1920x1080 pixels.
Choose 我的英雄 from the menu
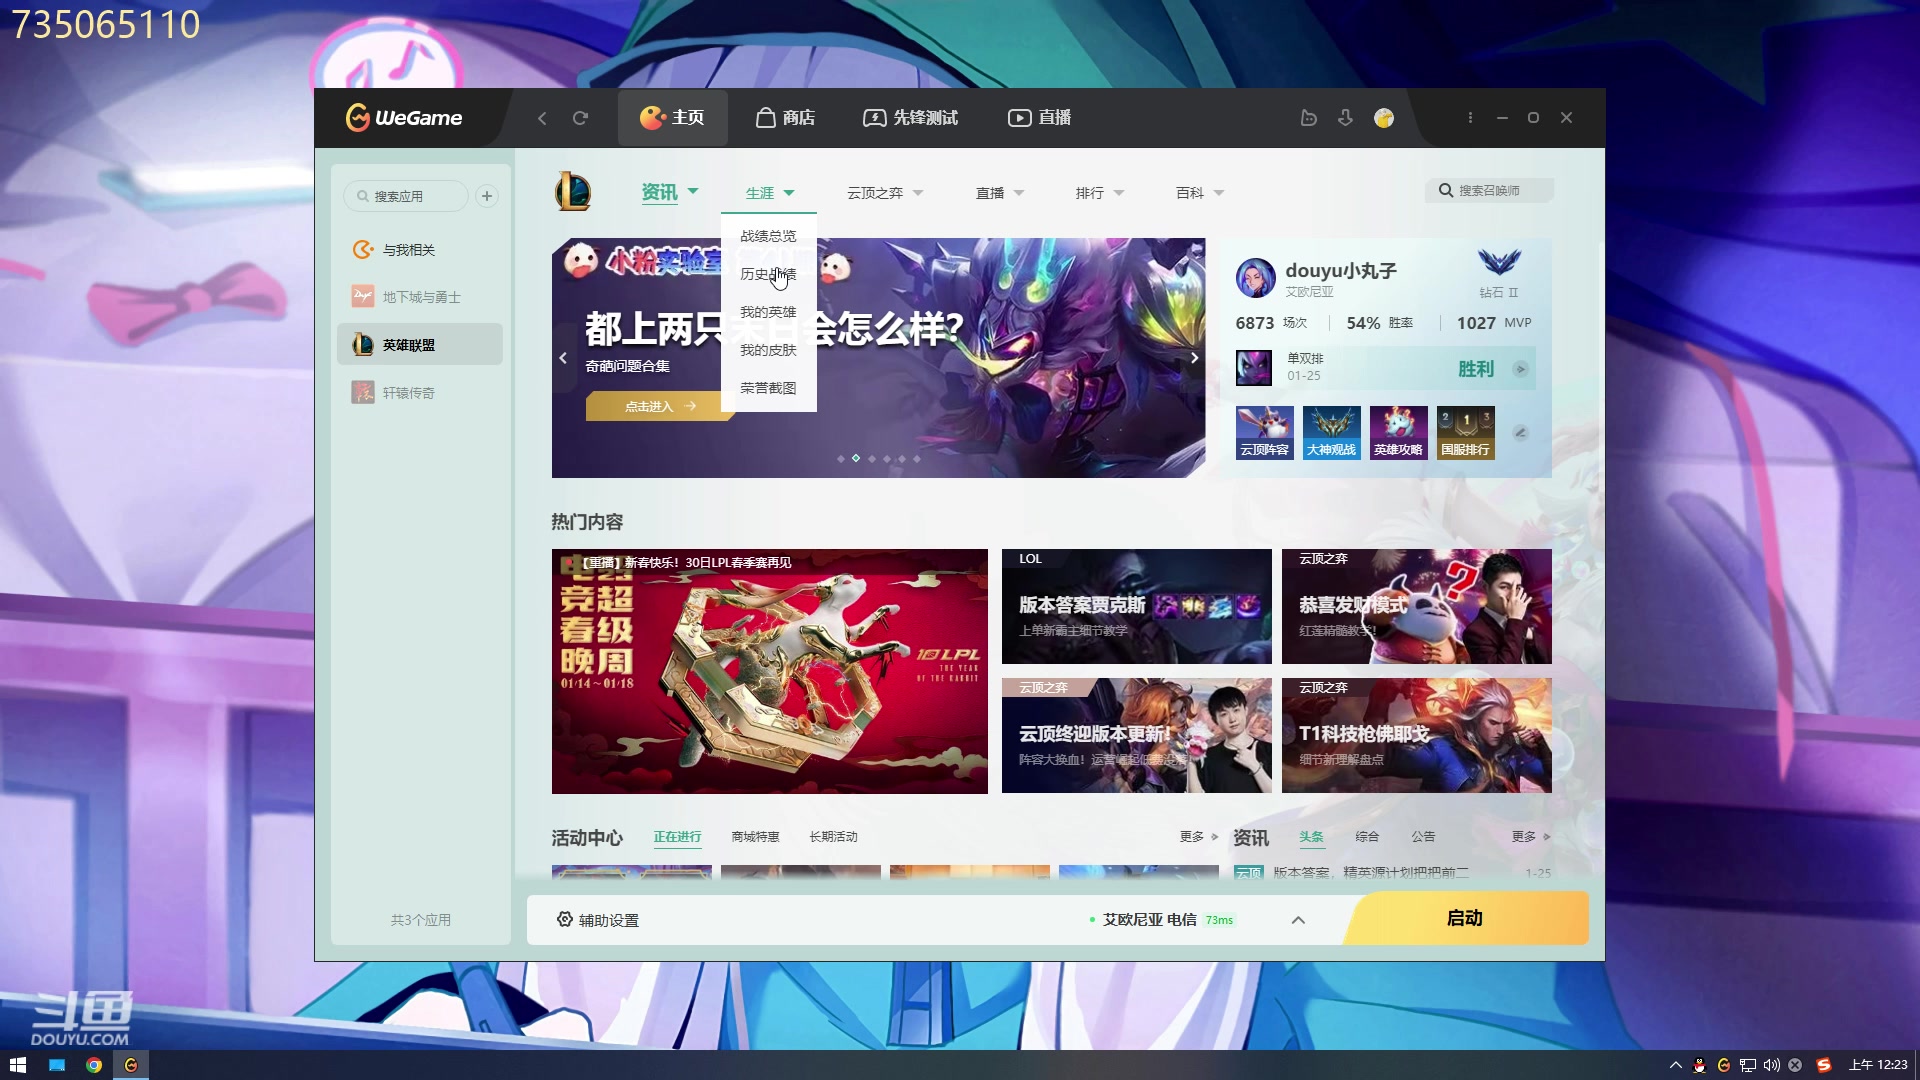(768, 312)
